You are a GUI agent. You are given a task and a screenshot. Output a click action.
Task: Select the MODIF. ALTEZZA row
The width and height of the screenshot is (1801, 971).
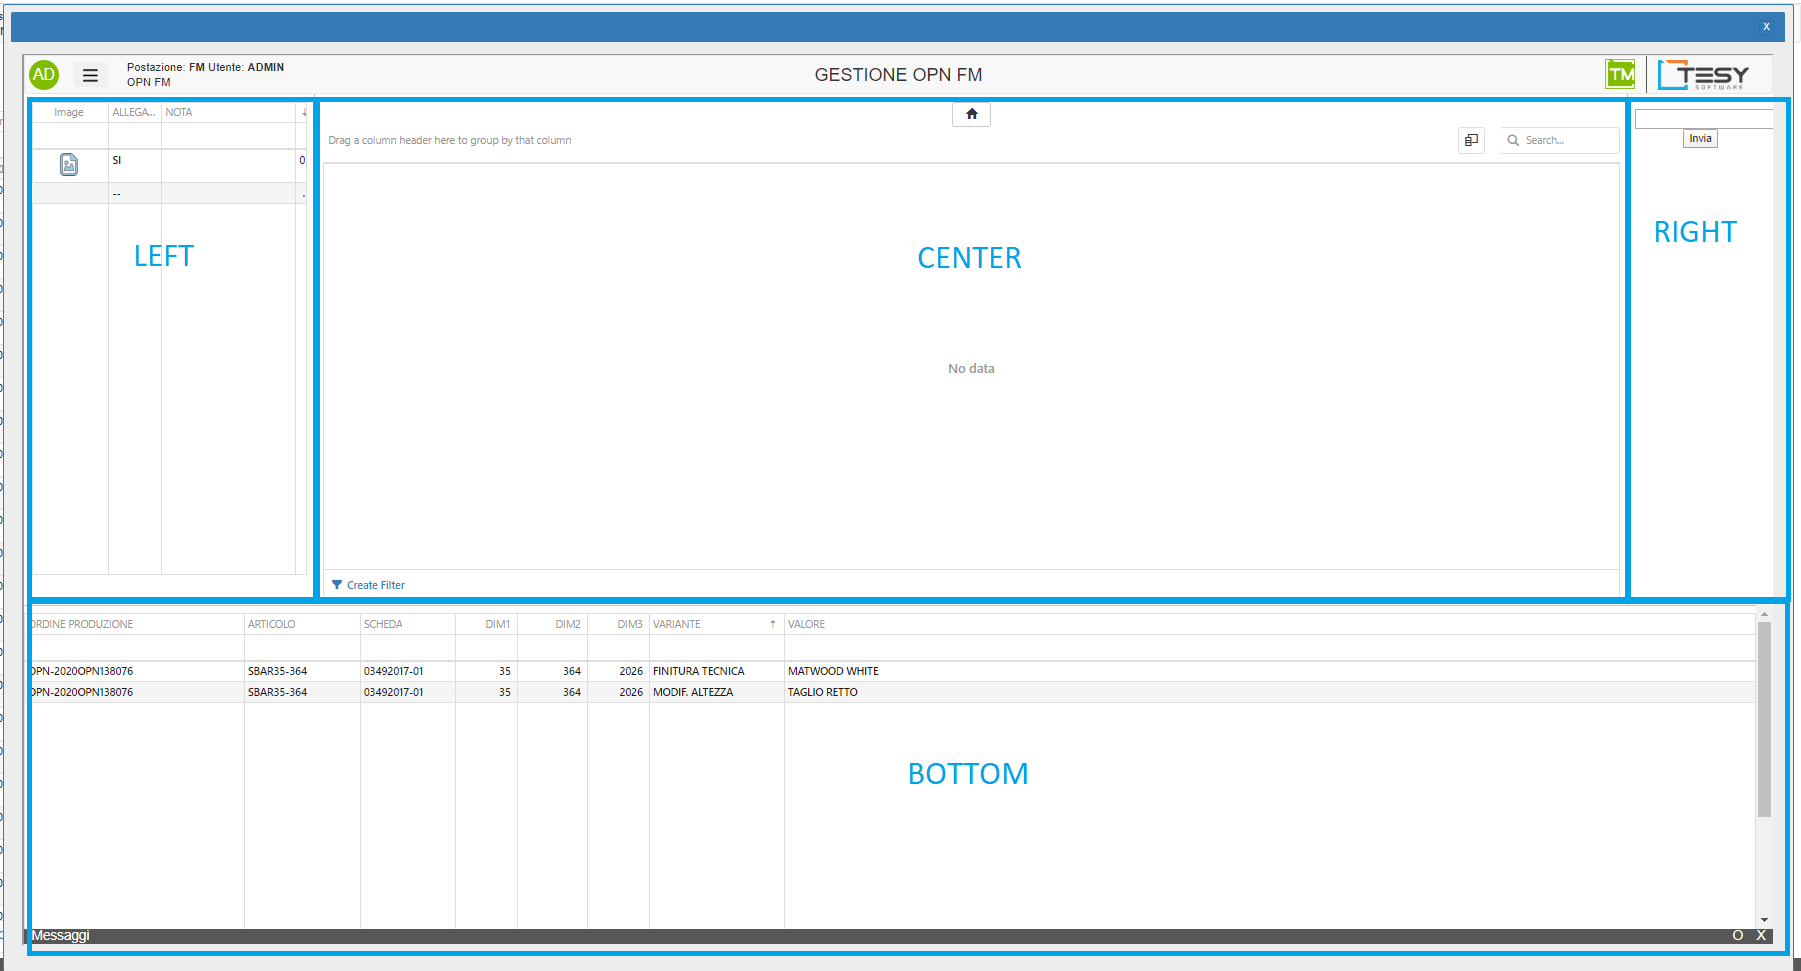pos(693,692)
